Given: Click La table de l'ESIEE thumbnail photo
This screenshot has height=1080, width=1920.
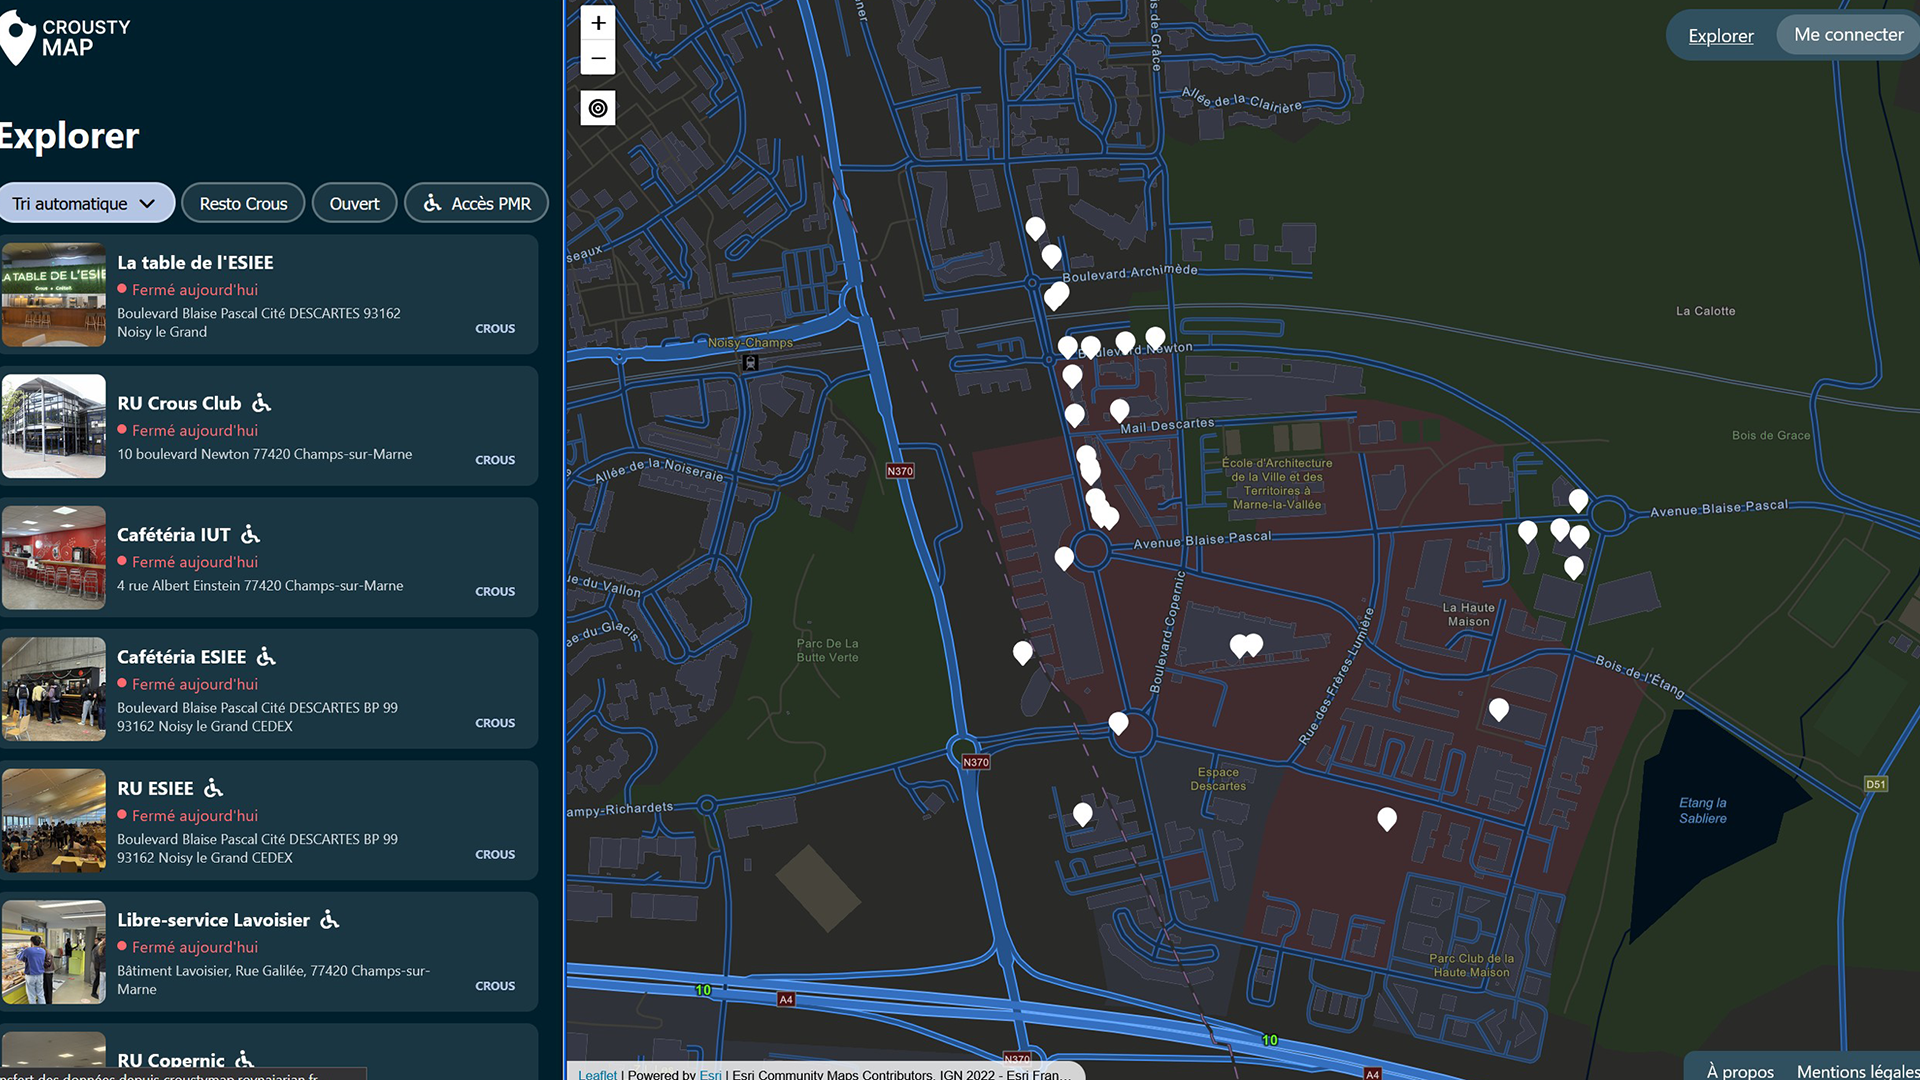Looking at the screenshot, I should point(54,295).
